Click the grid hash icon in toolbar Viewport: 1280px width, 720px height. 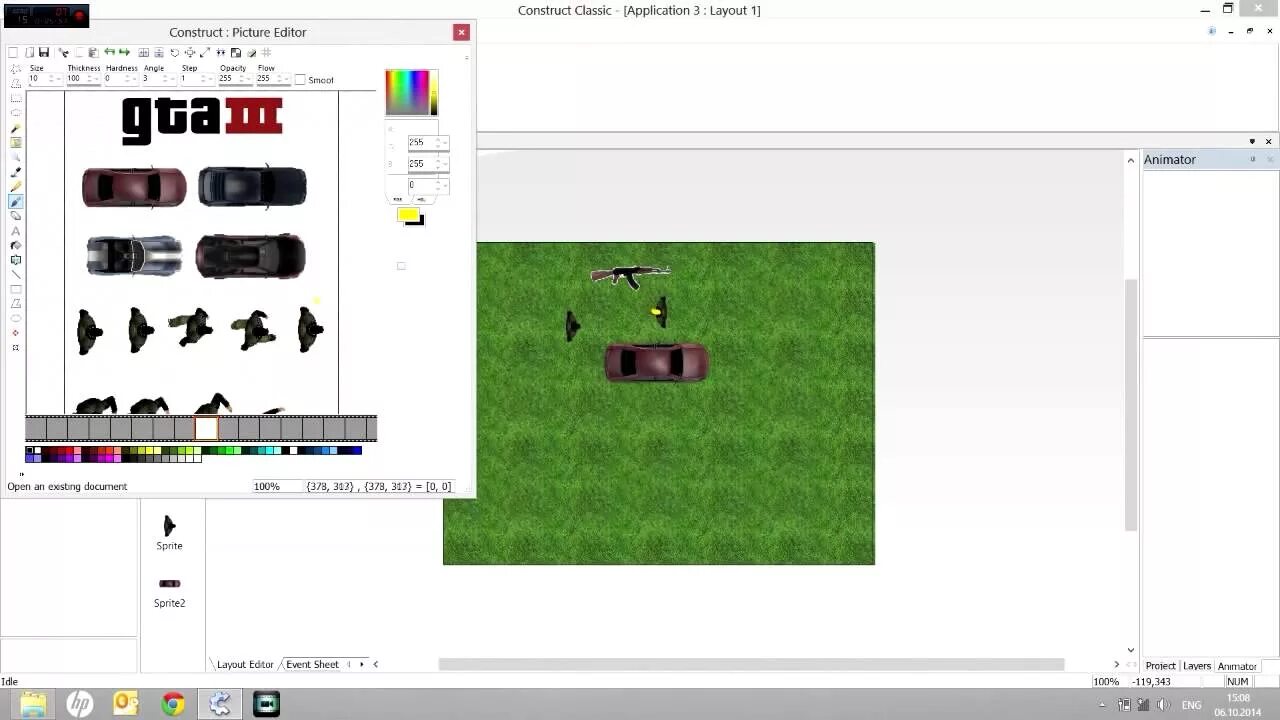(x=266, y=52)
